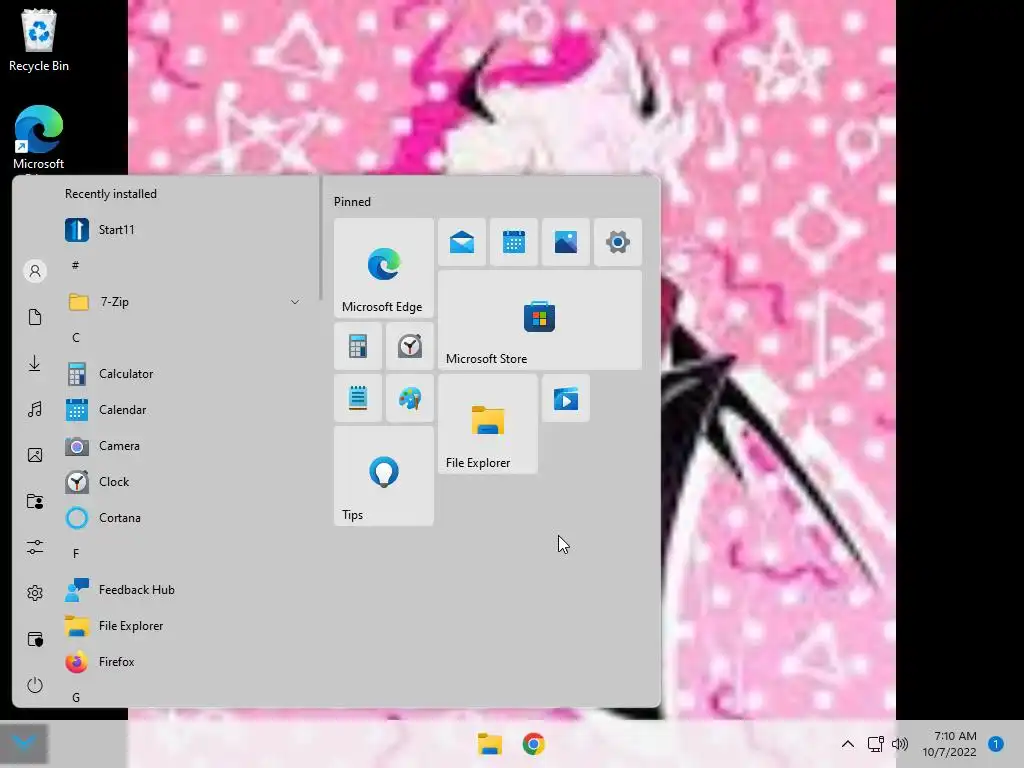Image resolution: width=1024 pixels, height=768 pixels.
Task: Open the personal folder sidebar icon
Action: click(x=35, y=501)
